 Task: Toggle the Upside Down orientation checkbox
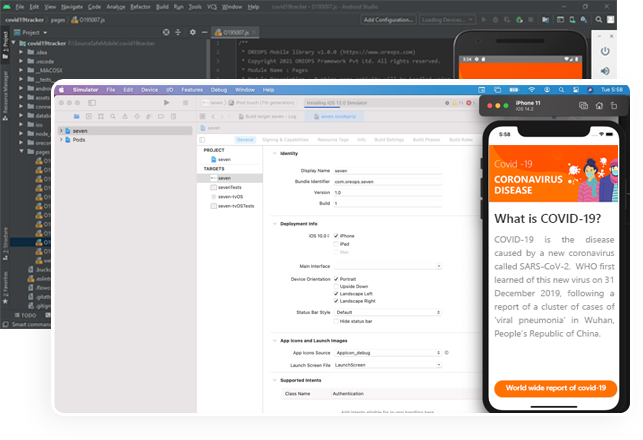336,286
